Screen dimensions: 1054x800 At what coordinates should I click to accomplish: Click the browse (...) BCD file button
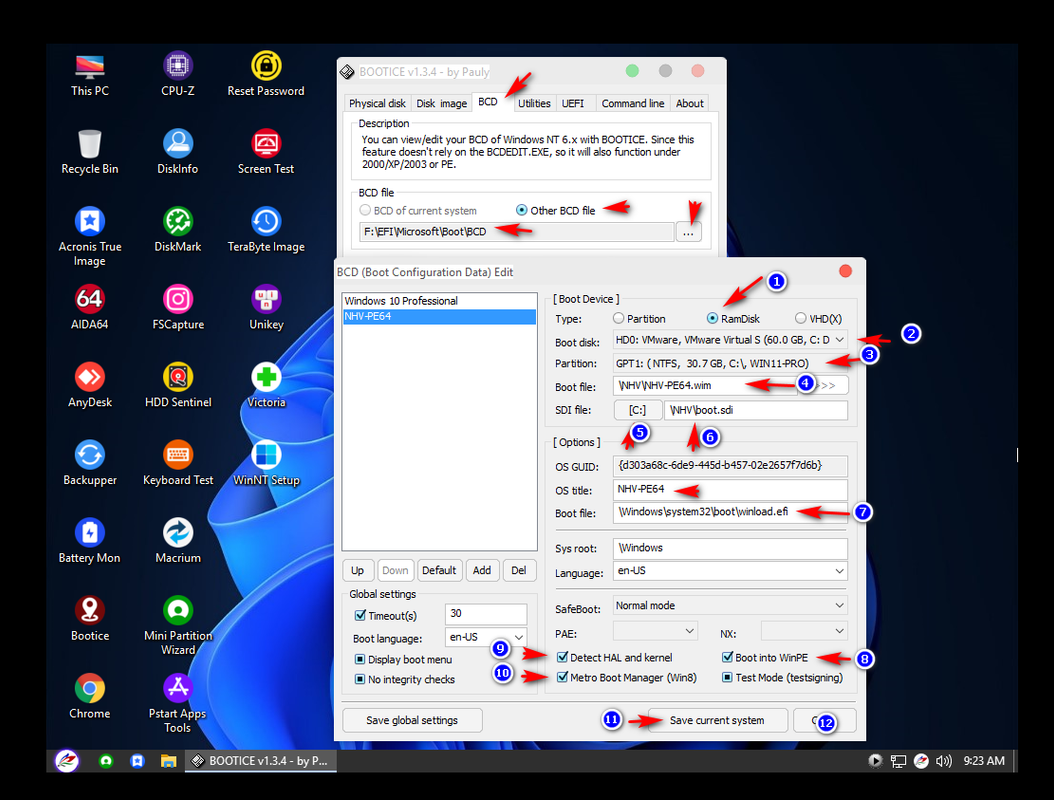point(688,232)
